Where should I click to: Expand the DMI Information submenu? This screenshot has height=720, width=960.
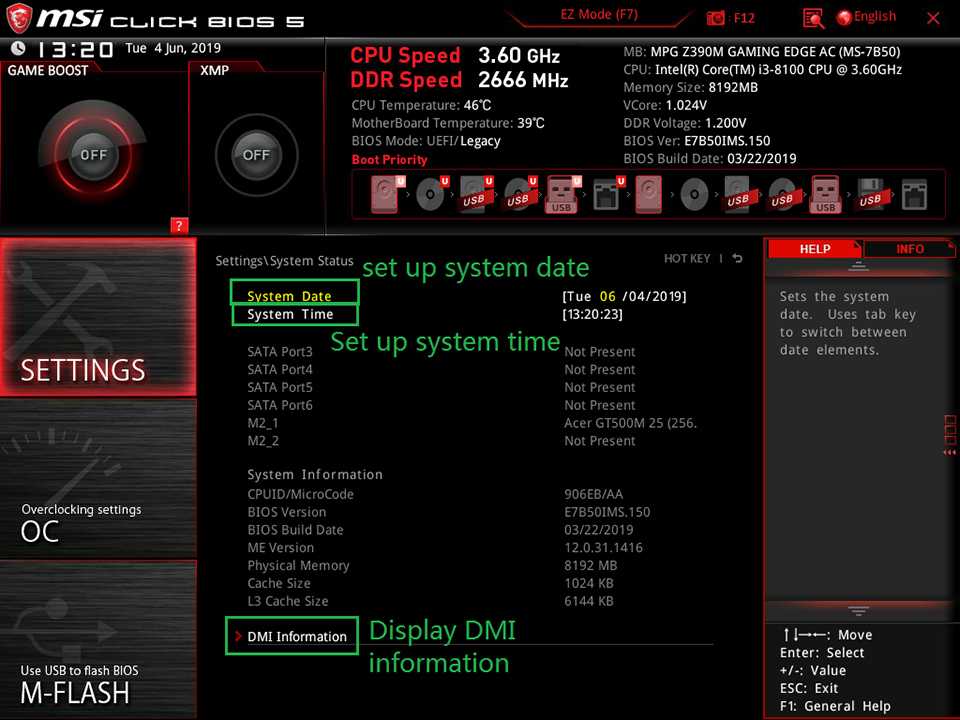(x=296, y=636)
